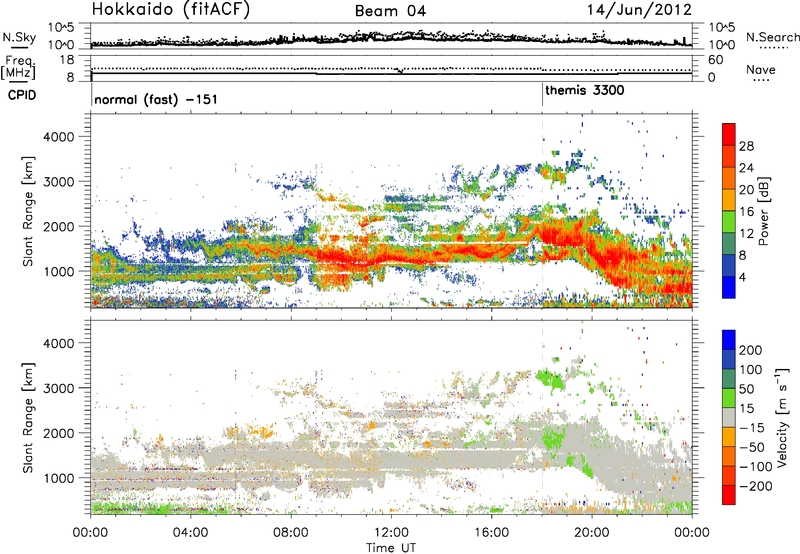Viewport: 800px width, 554px height.
Task: Click the 'N.Search' legend label
Action: (x=772, y=37)
